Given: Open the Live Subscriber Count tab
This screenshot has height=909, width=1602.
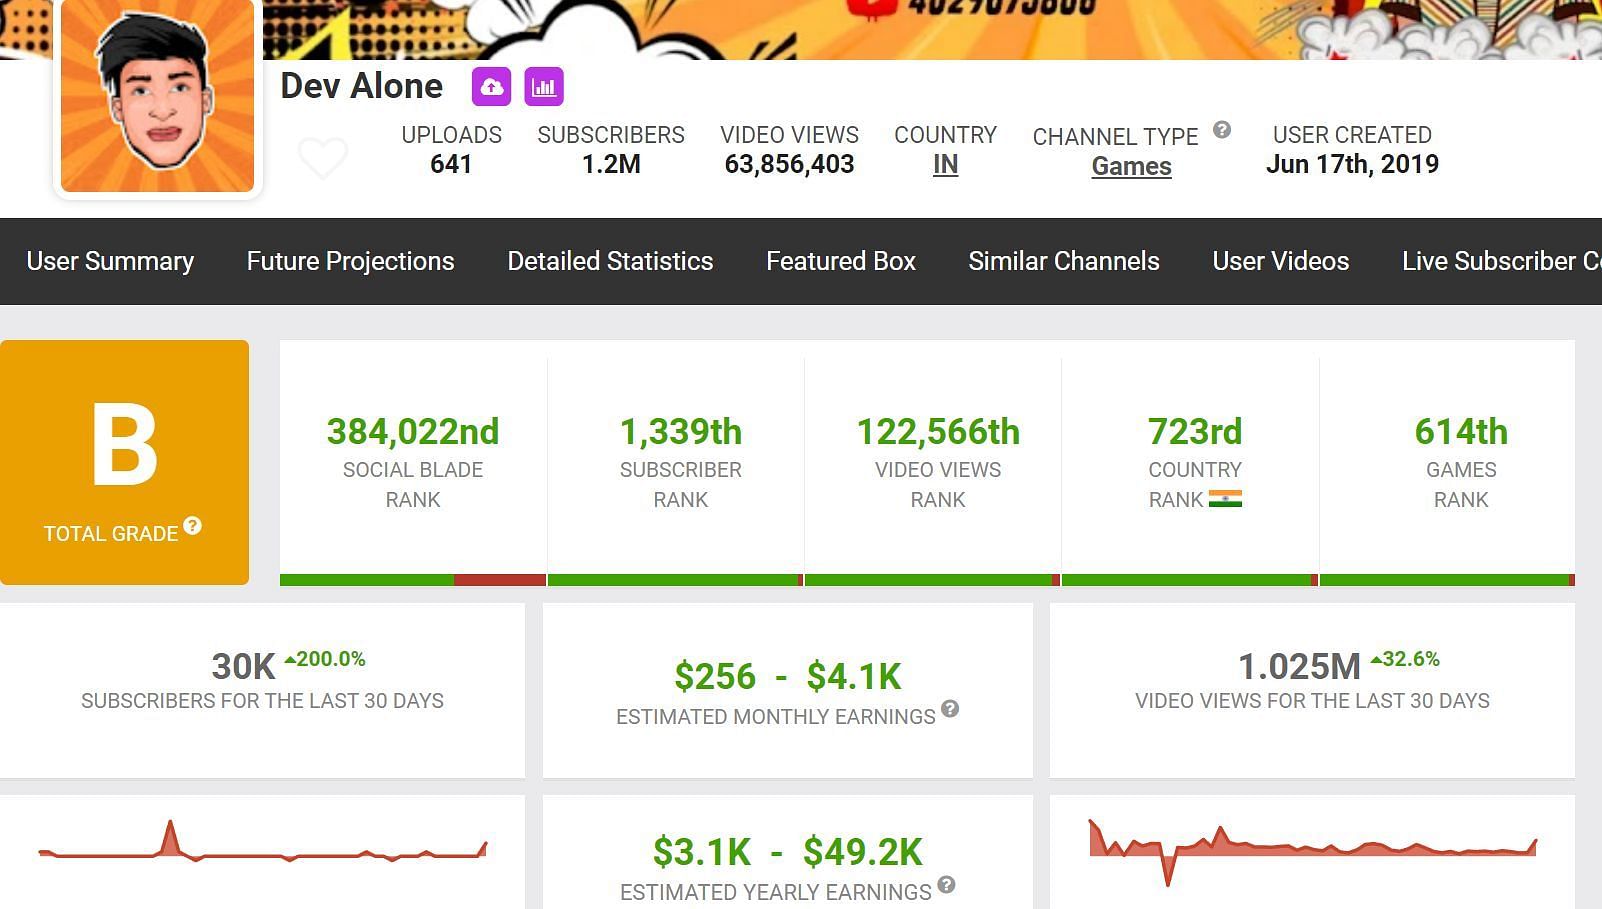Looking at the screenshot, I should (x=1500, y=261).
